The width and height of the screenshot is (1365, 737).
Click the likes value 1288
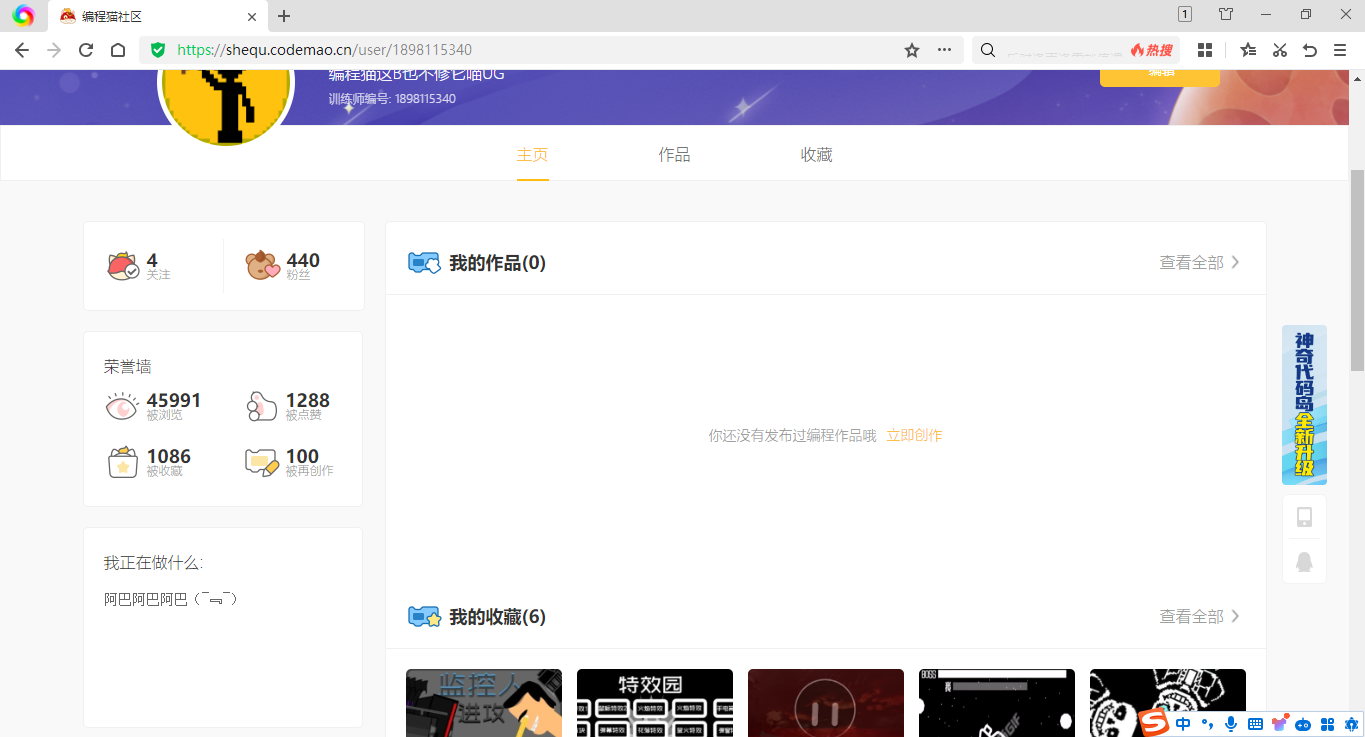308,400
